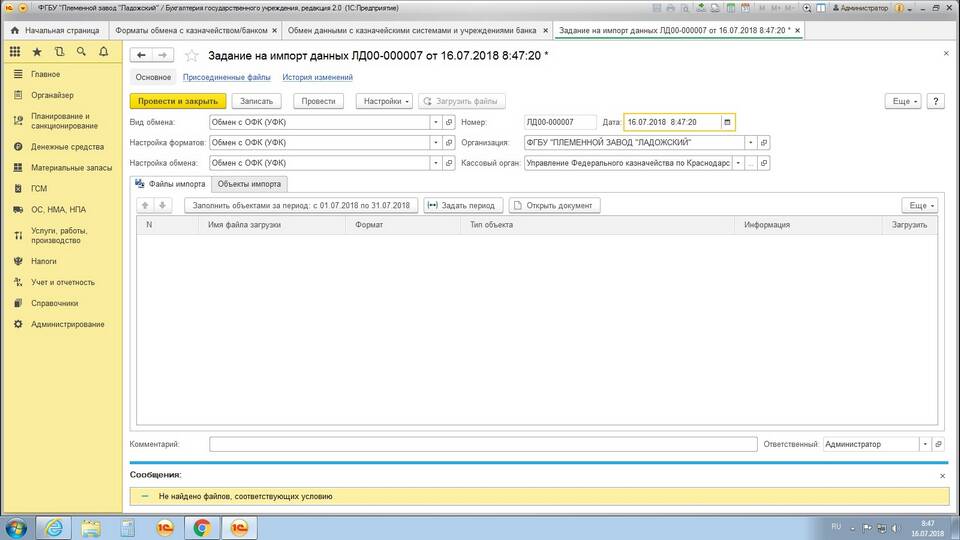Expand the top Еще menu beside the help button
Viewport: 960px width, 540px height.
tap(902, 101)
